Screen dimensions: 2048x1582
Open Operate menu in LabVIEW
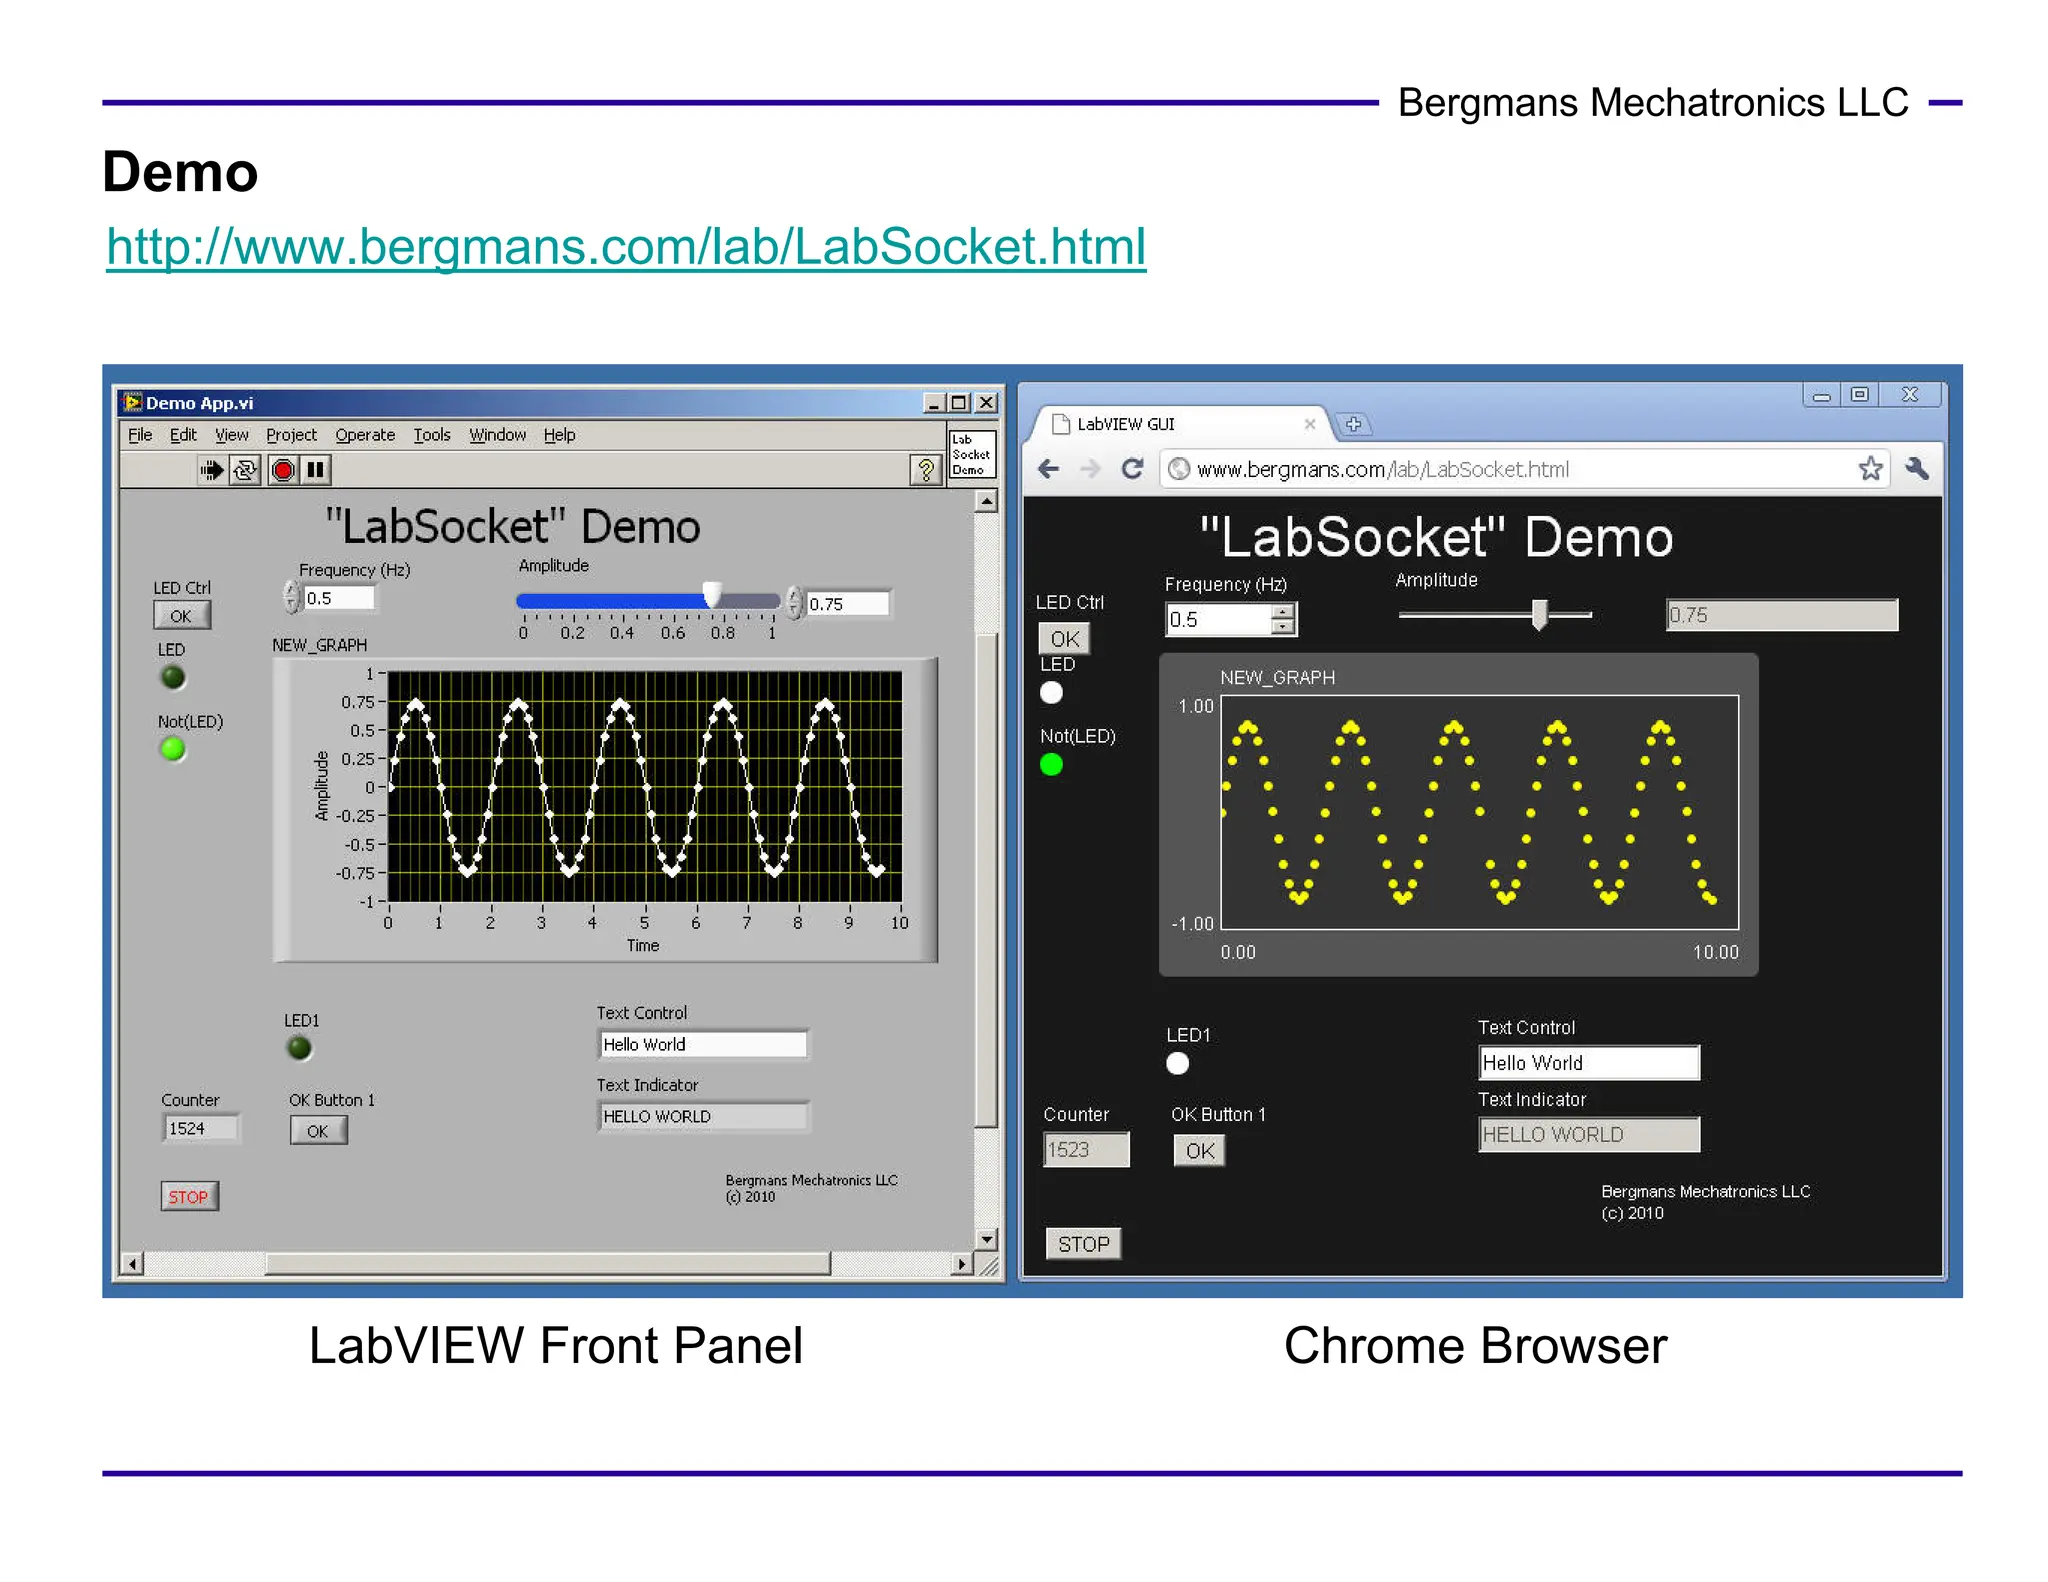pyautogui.click(x=365, y=435)
